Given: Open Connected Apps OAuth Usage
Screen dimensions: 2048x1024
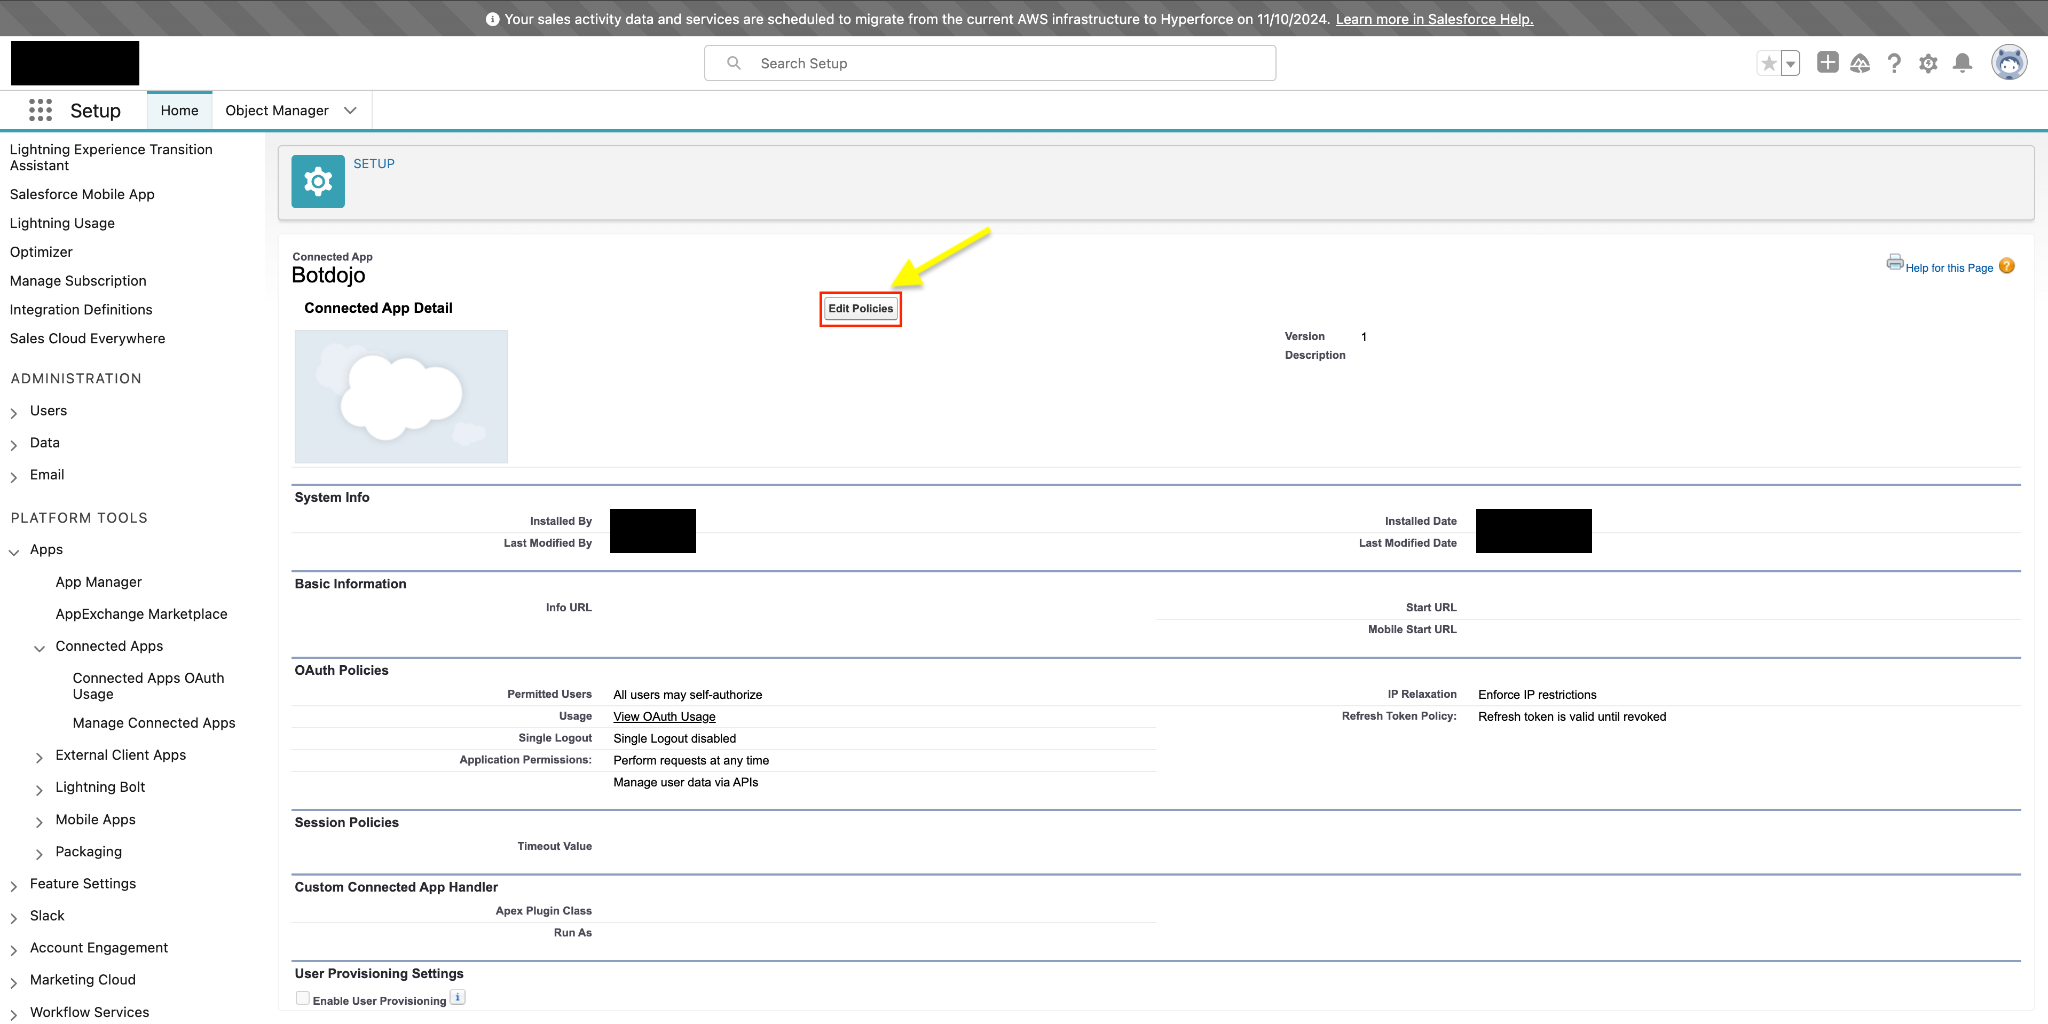Looking at the screenshot, I should tap(149, 686).
